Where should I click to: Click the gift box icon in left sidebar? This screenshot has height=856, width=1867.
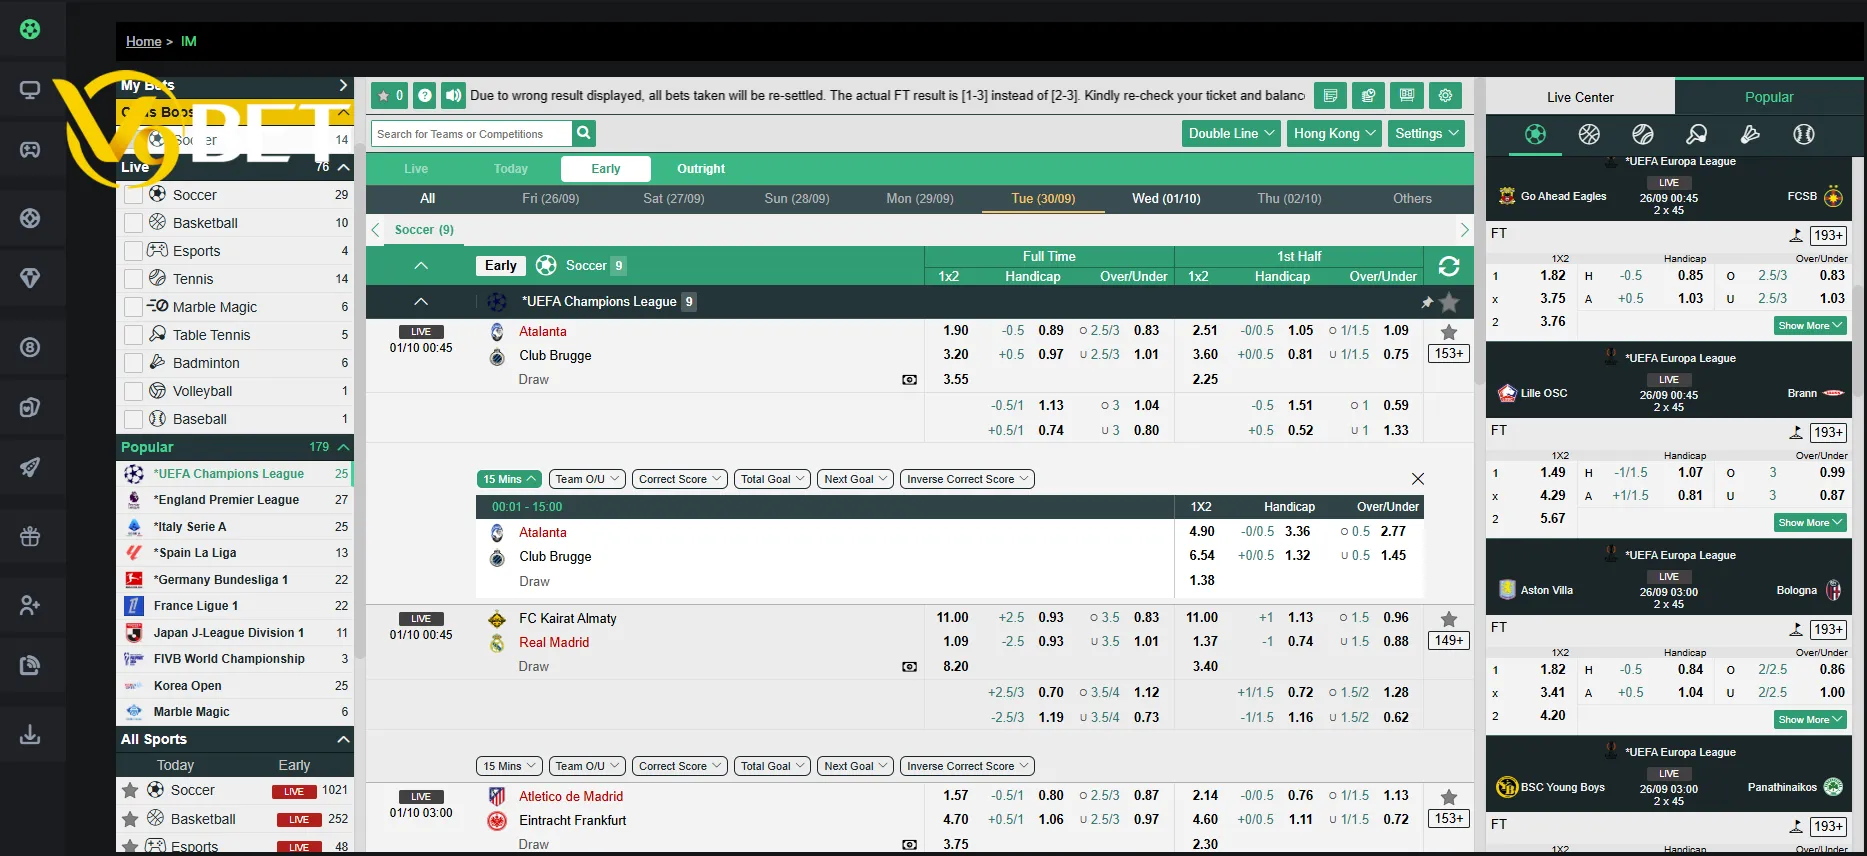(x=30, y=537)
